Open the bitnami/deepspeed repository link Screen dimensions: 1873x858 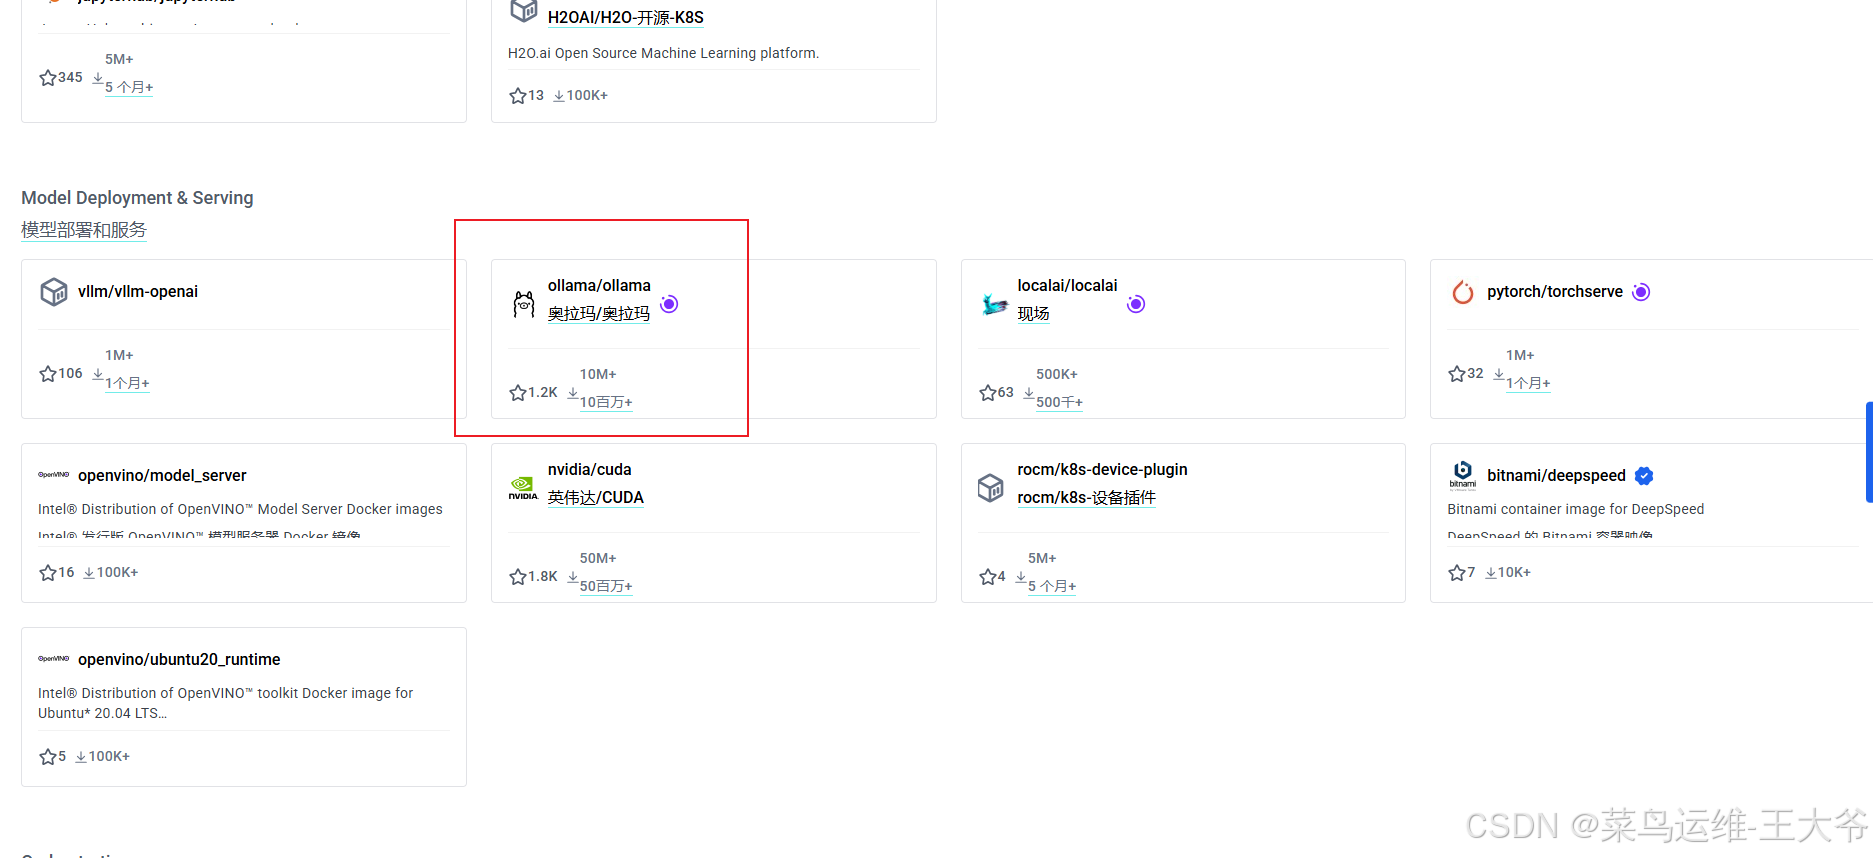pyautogui.click(x=1556, y=476)
